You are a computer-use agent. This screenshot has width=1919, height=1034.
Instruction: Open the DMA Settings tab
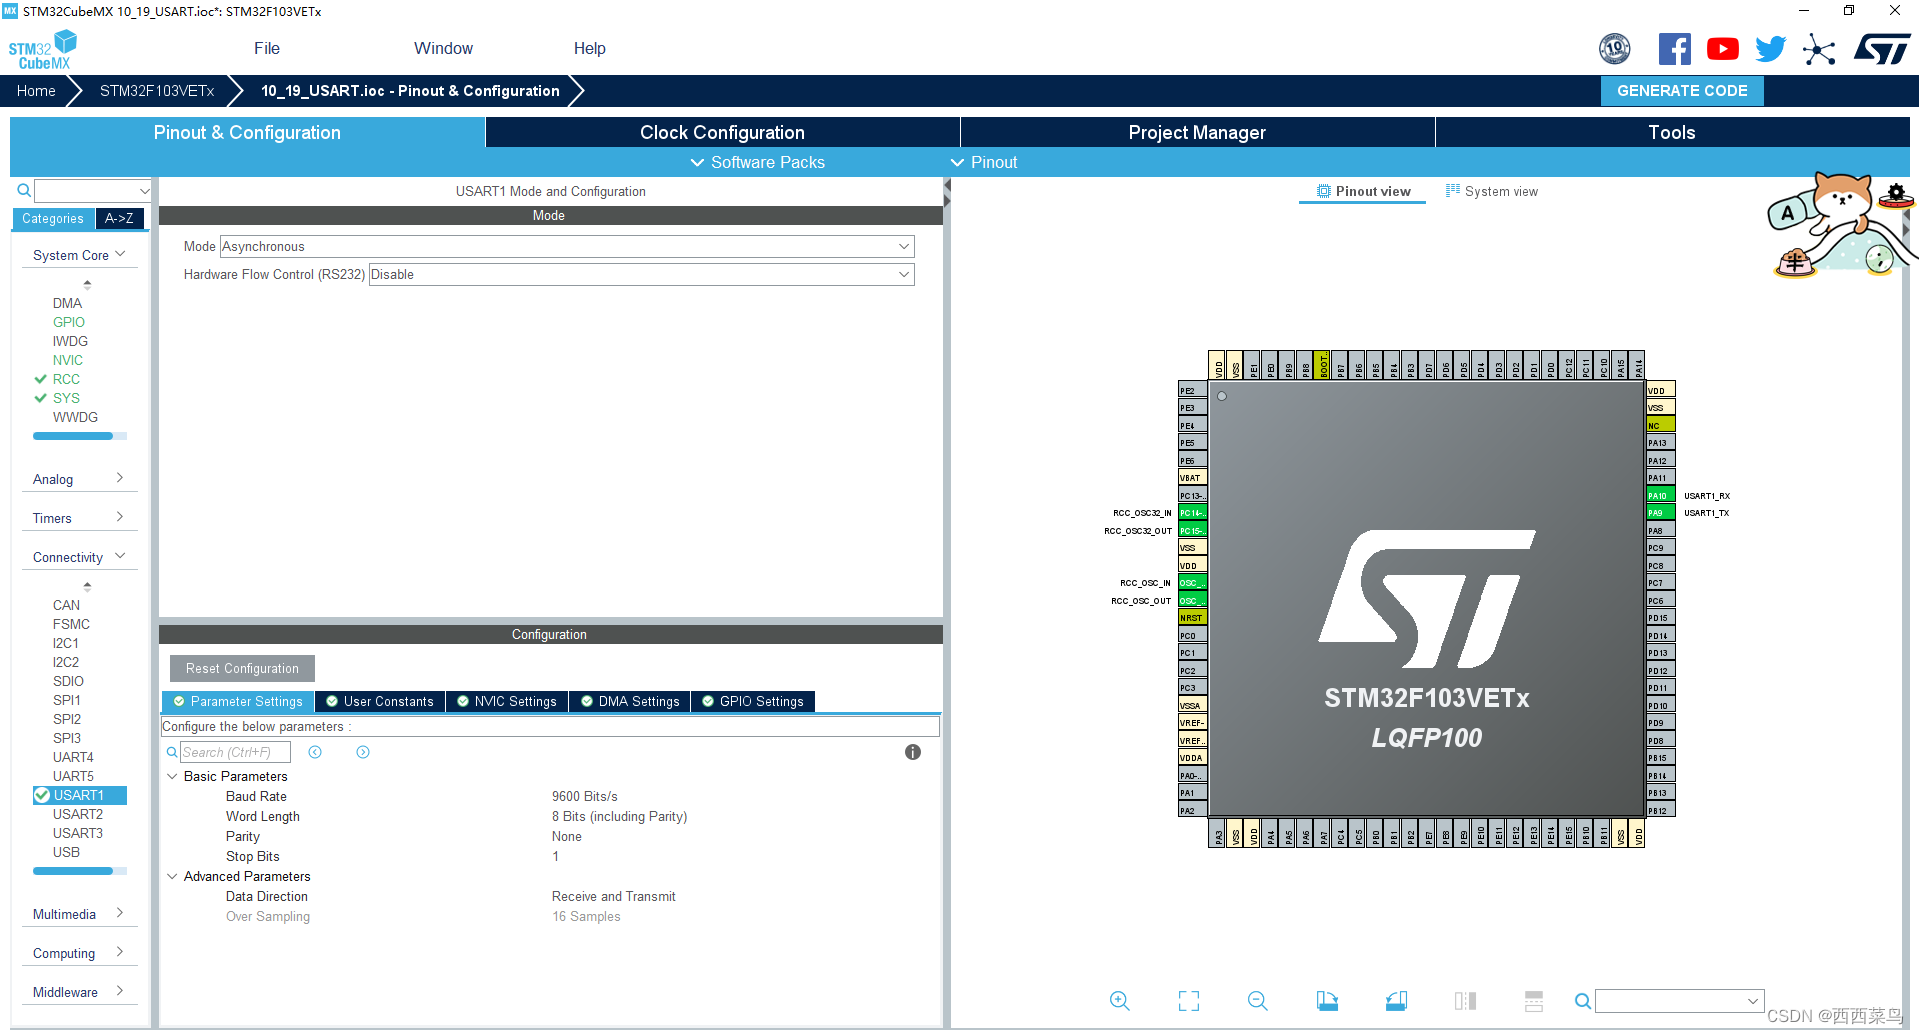click(630, 701)
